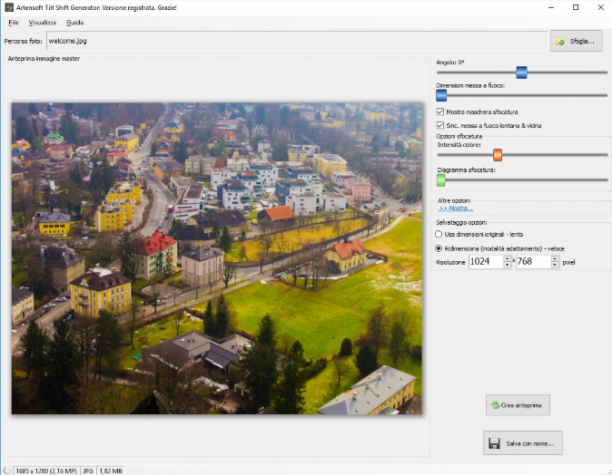
Task: Click the 1685 x 1280 (2,16 MP) status entry
Action: tap(46, 471)
